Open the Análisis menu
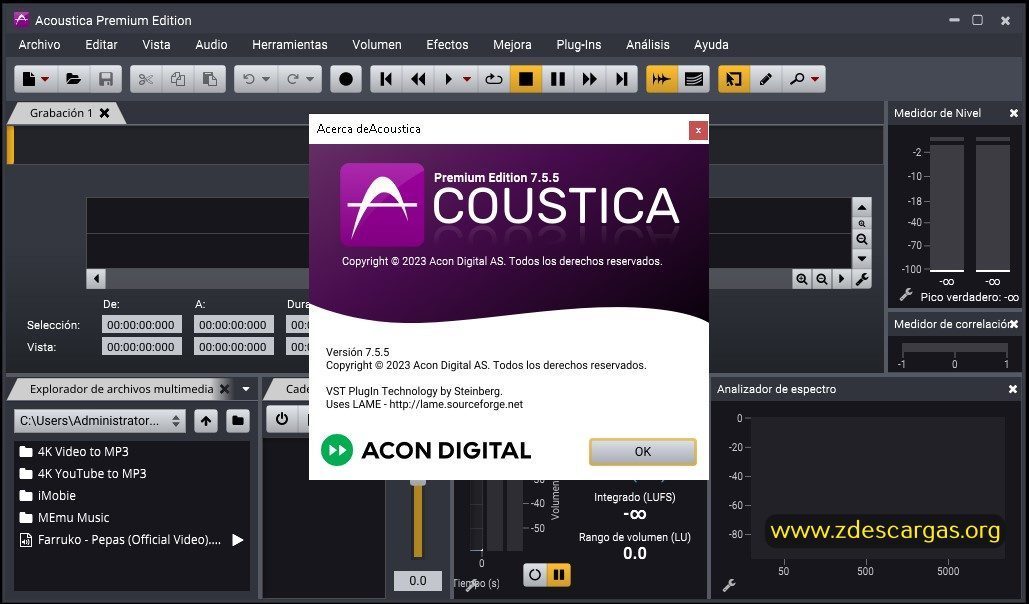 [x=648, y=45]
